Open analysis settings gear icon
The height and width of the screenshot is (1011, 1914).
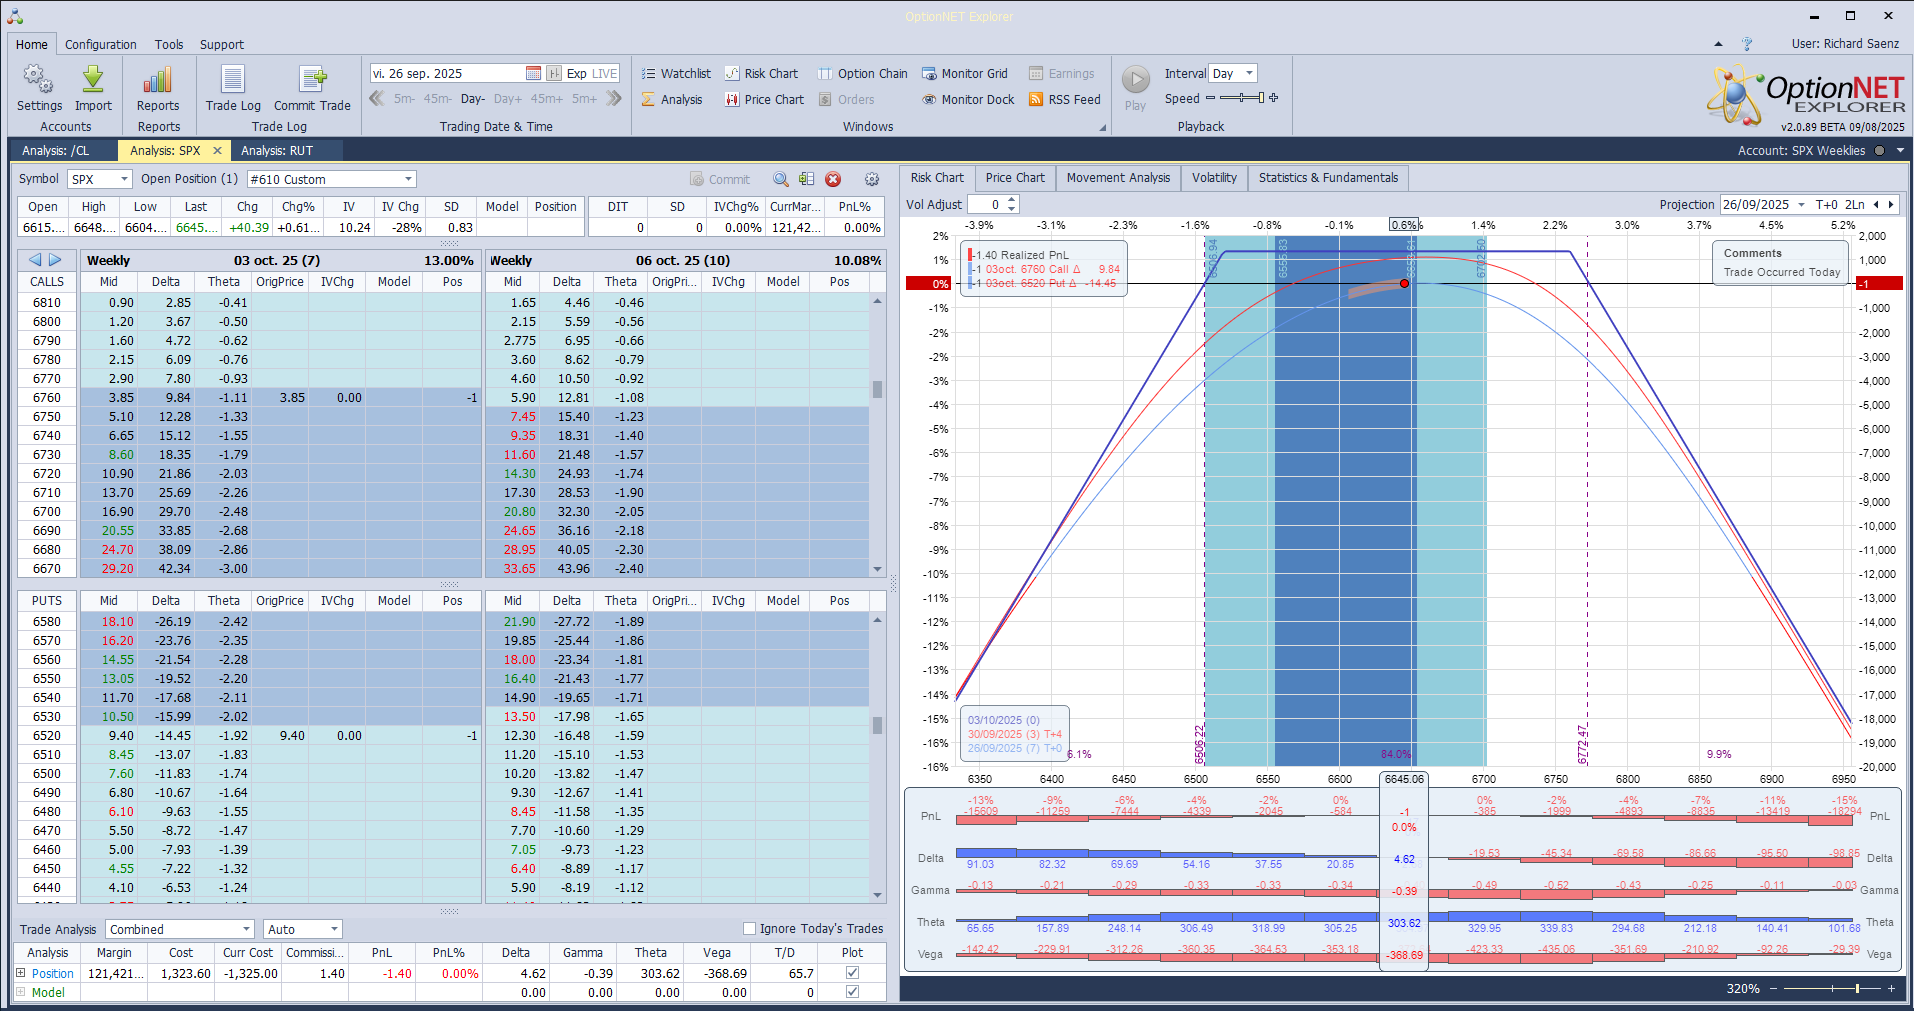(x=872, y=179)
